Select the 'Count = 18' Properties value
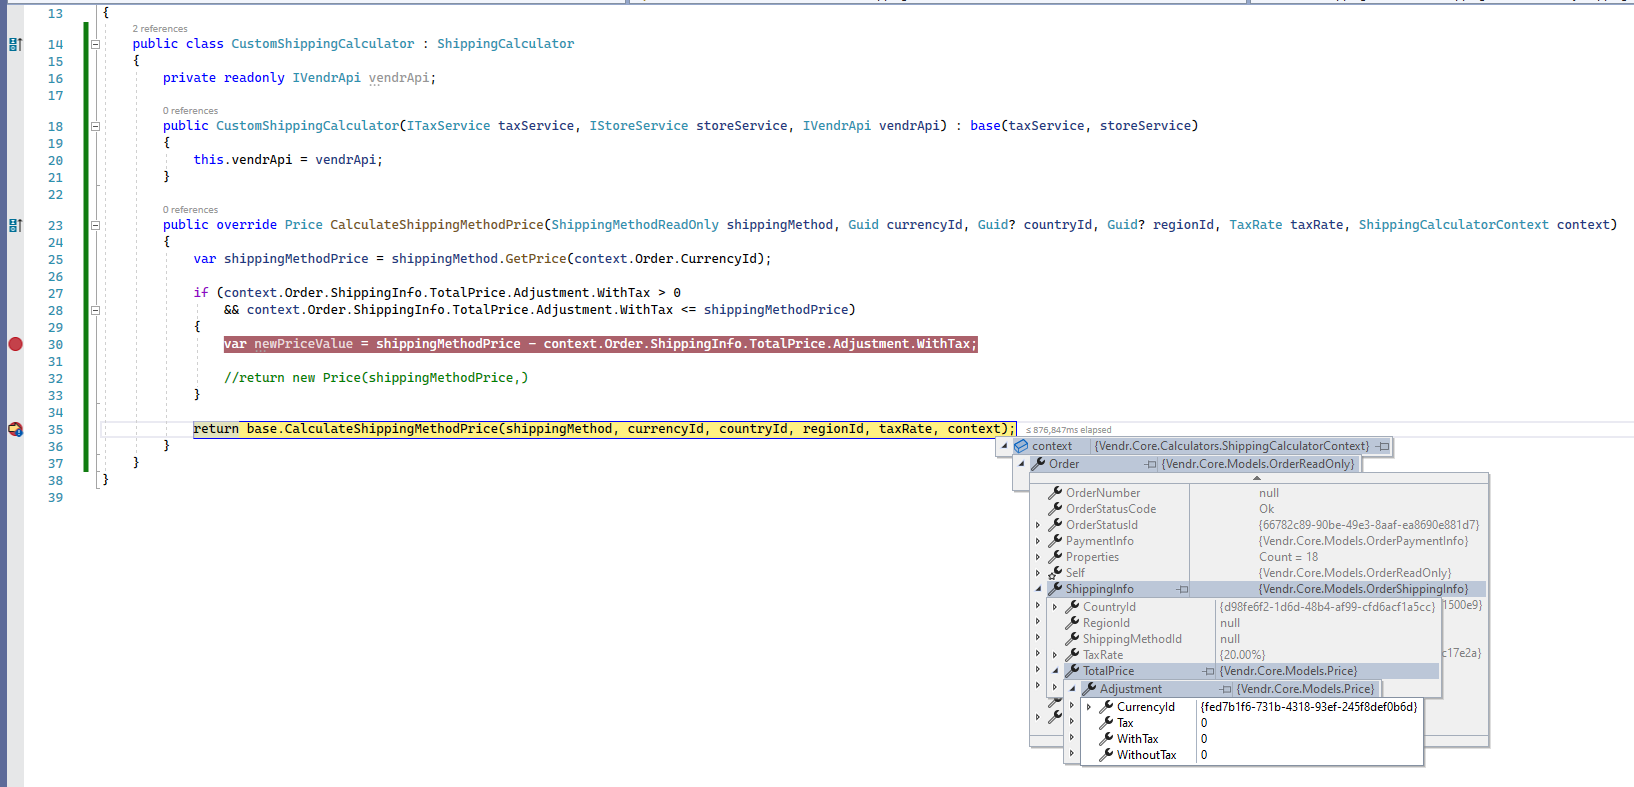Viewport: 1634px width, 787px height. 1288,557
